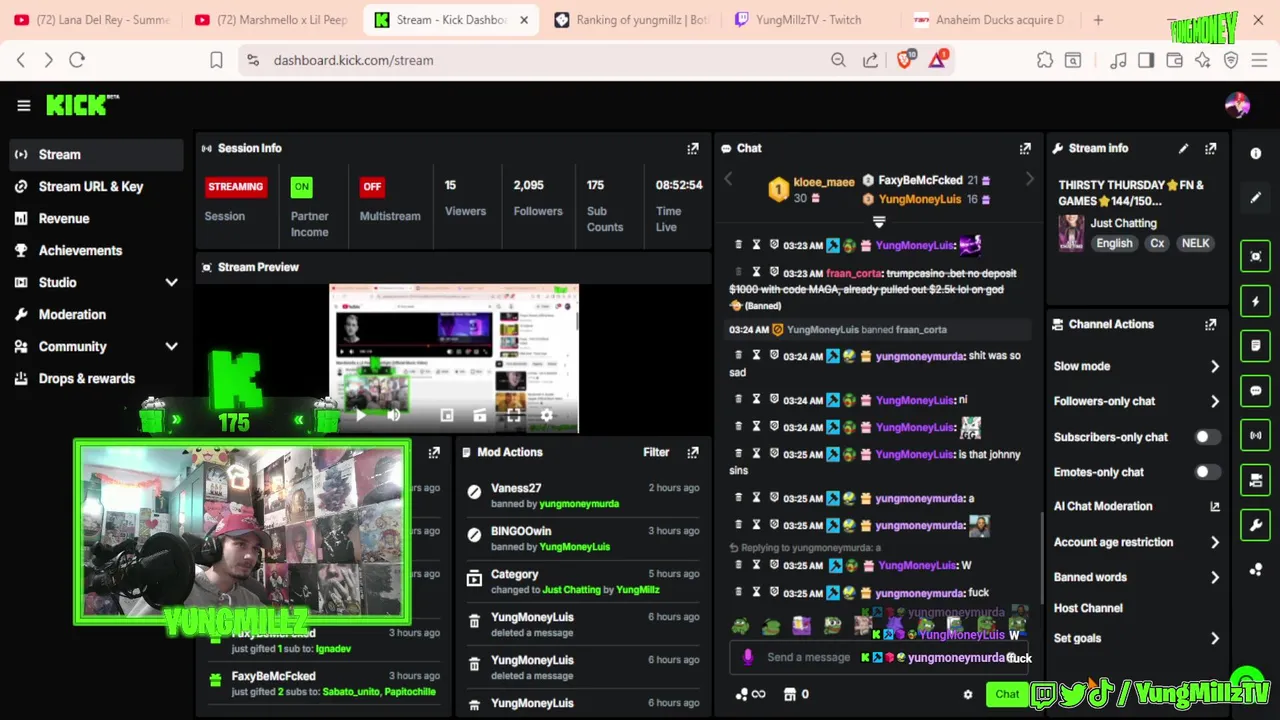Open Followers-only chat options
This screenshot has height=720, width=1280.
click(1137, 401)
